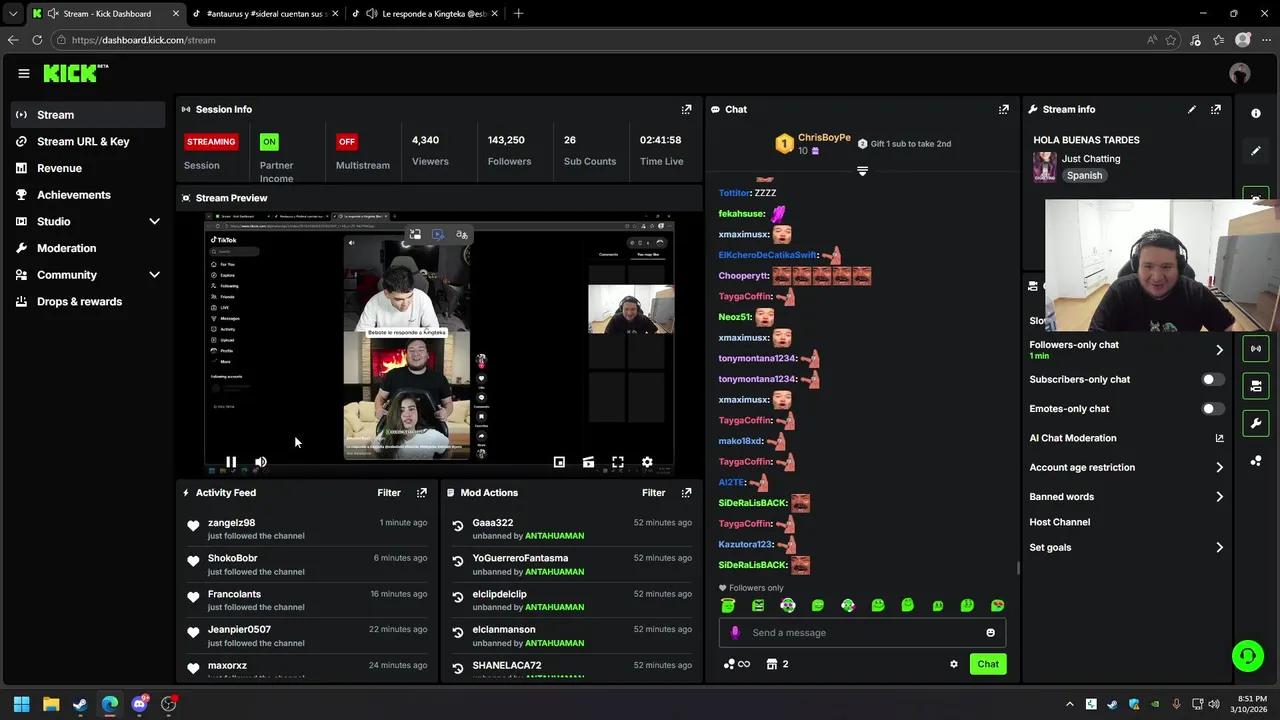
Task: Open the green support headset bubble
Action: coord(1247,656)
